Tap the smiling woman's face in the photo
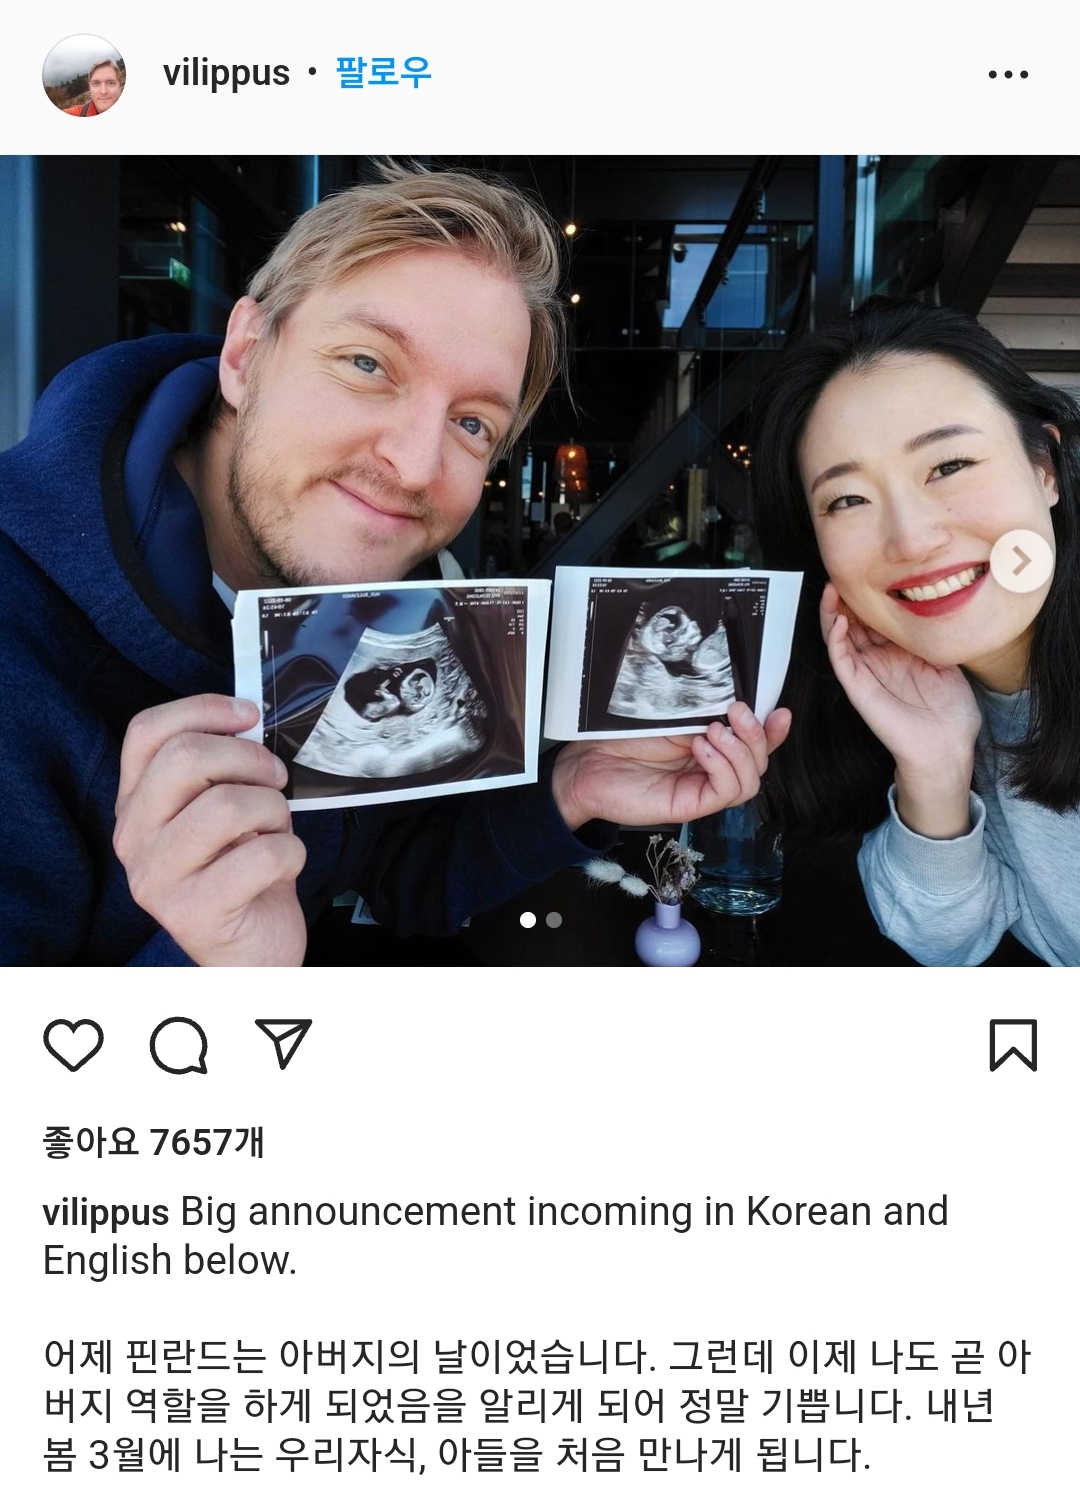This screenshot has height=1507, width=1080. (915, 520)
